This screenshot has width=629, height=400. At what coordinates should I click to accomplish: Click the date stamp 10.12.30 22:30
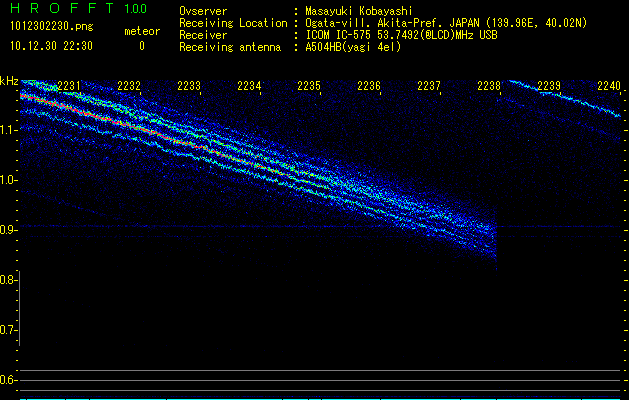coord(51,46)
